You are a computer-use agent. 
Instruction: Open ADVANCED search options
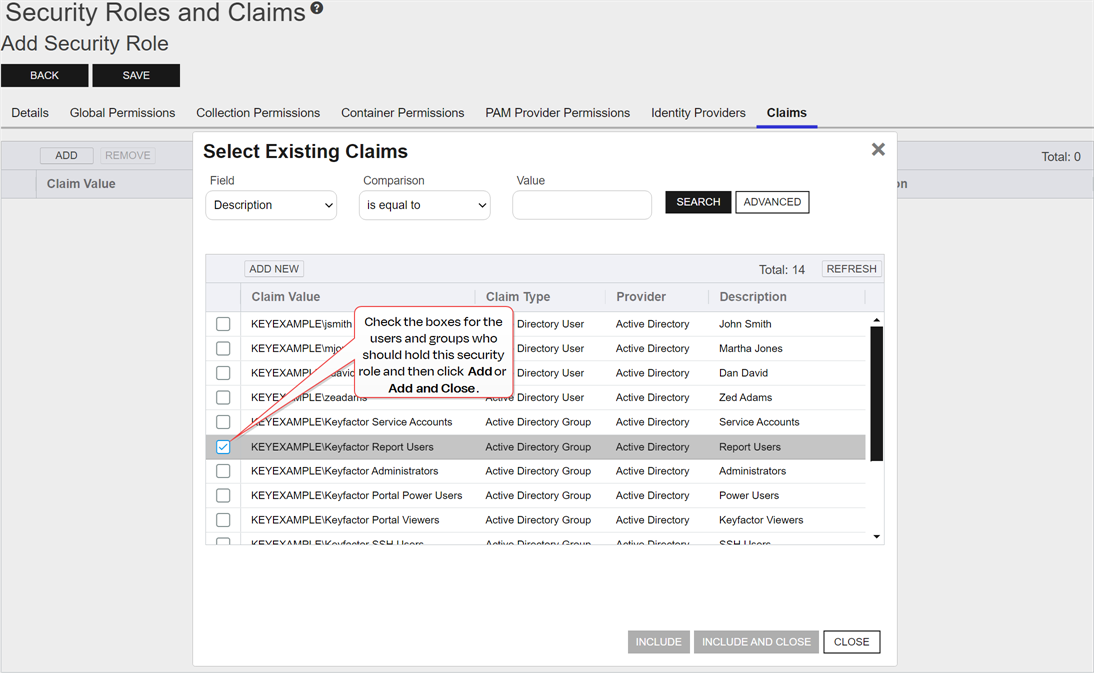point(772,202)
